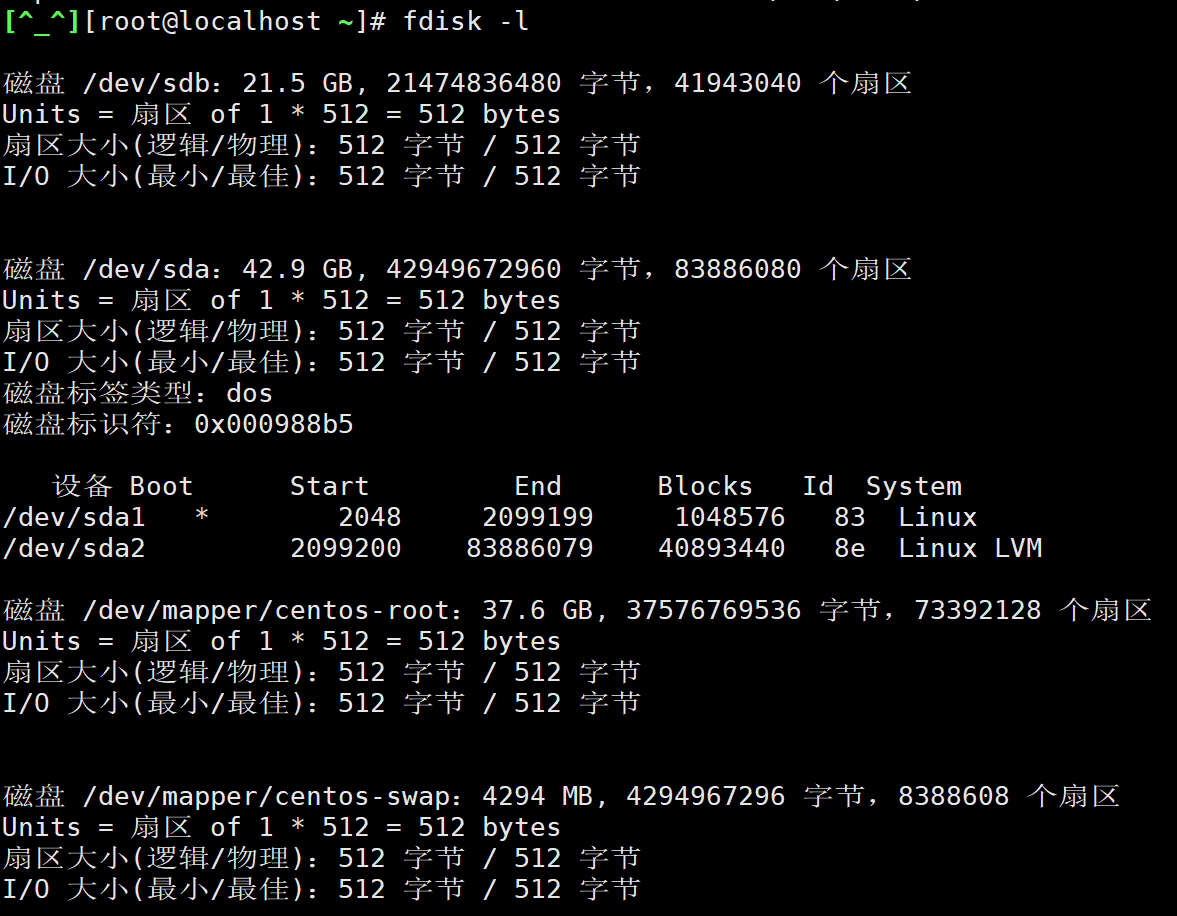Click the 4294 MB swap size
The width and height of the screenshot is (1177, 916).
[538, 796]
